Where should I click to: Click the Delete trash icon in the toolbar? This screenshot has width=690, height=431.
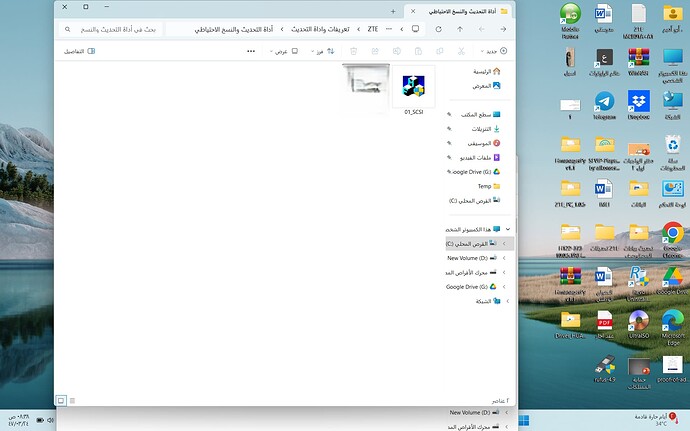[353, 51]
